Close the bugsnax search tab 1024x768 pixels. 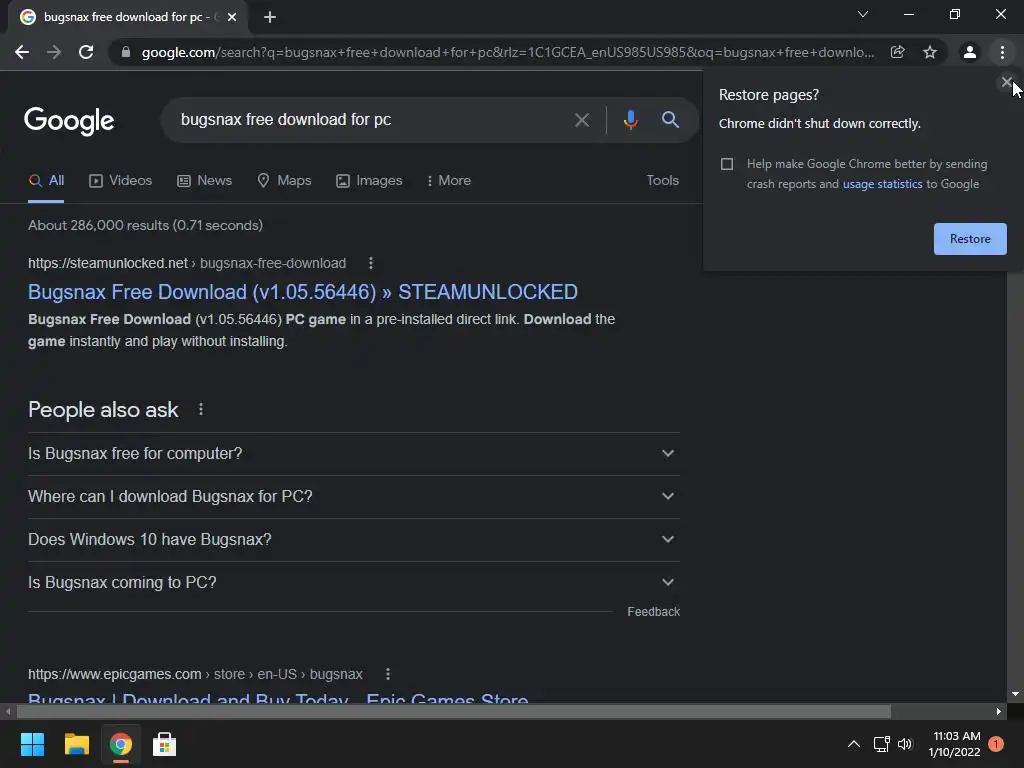[232, 17]
